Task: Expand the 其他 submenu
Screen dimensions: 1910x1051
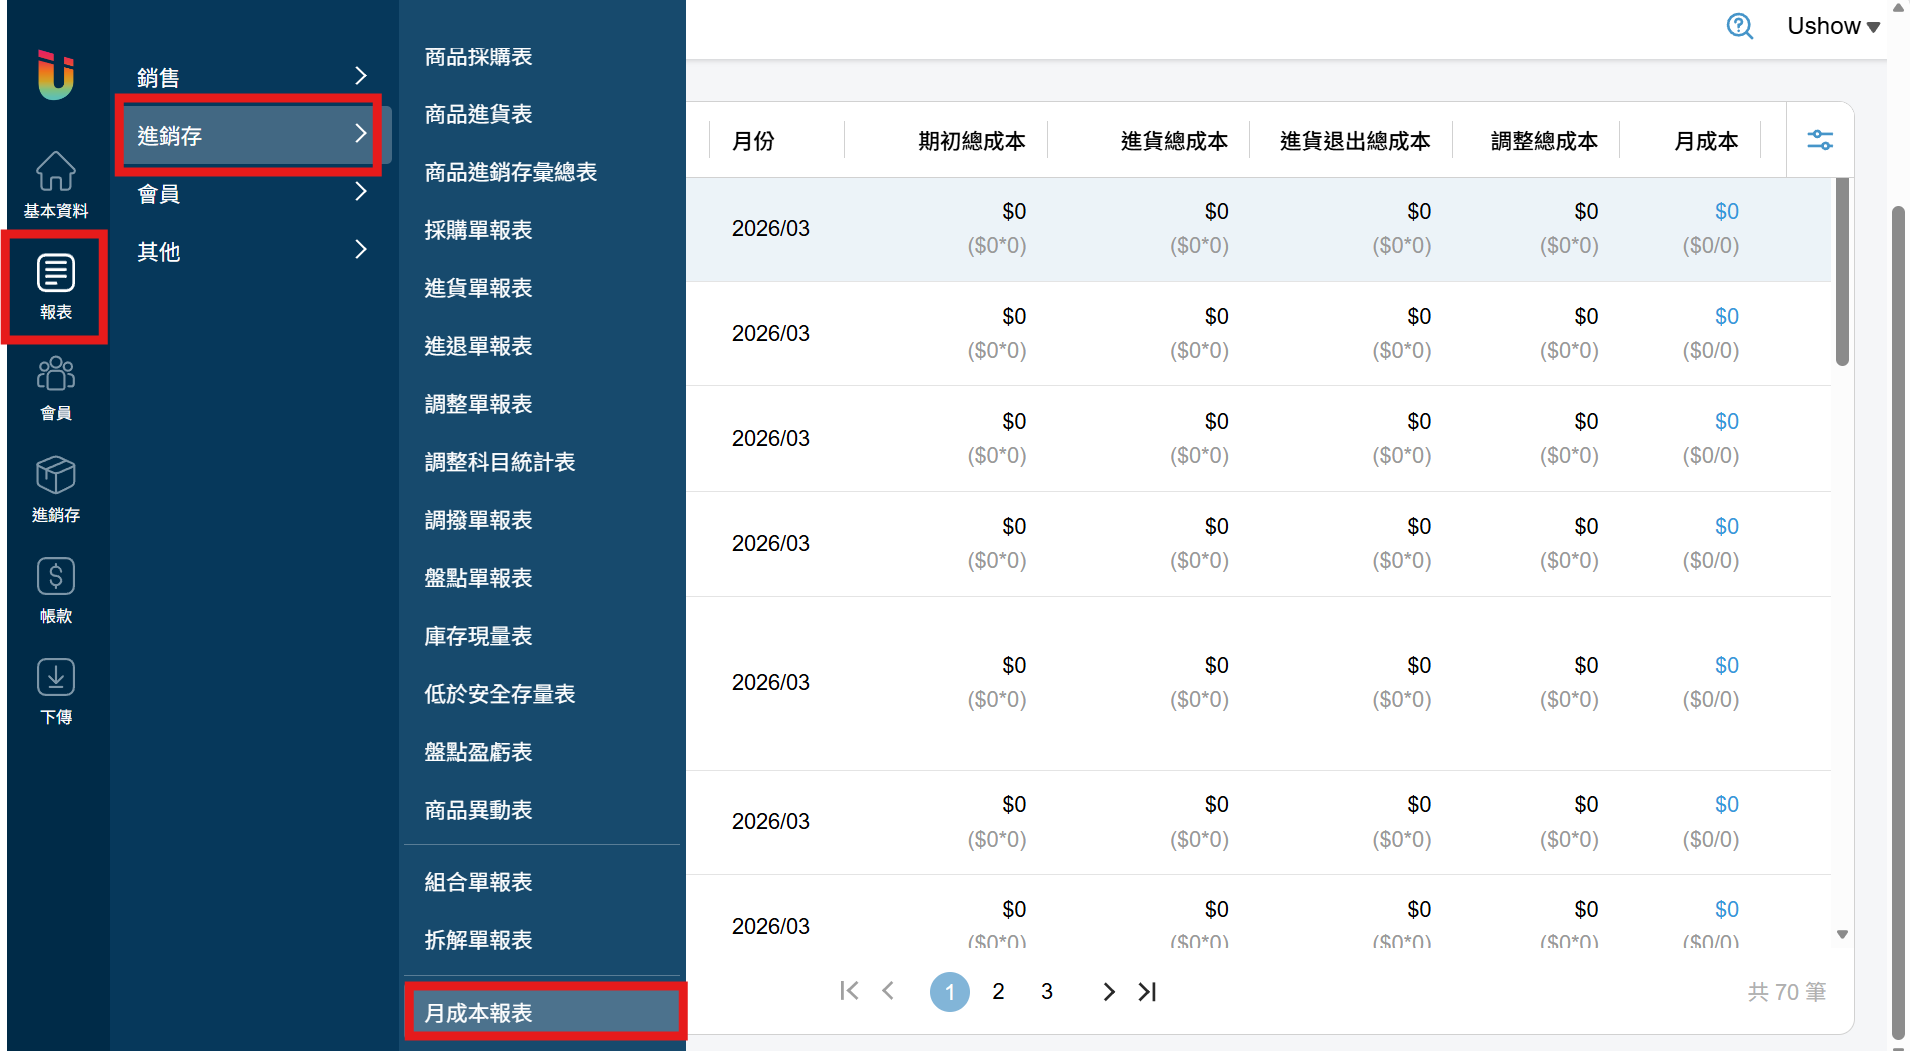Action: click(253, 251)
